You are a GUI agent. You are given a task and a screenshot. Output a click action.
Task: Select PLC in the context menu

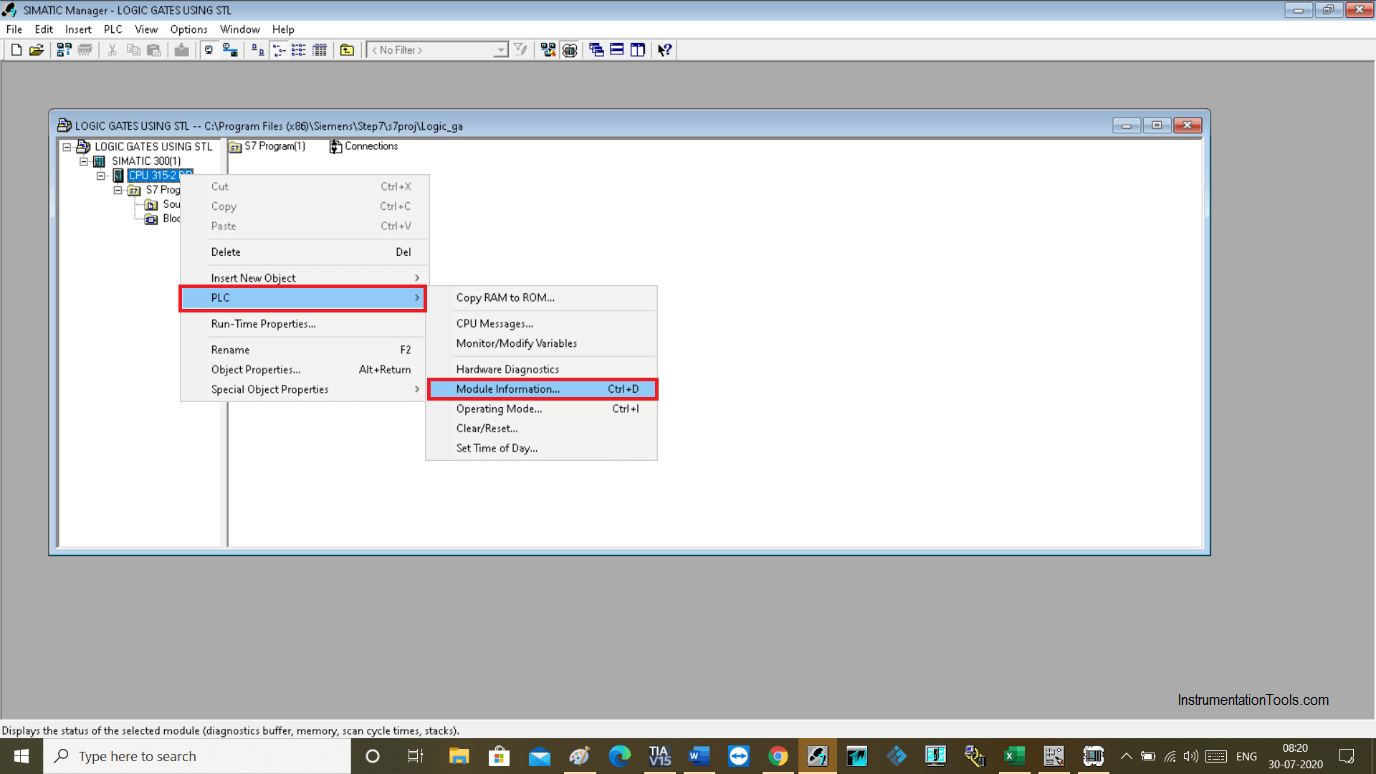(x=304, y=298)
